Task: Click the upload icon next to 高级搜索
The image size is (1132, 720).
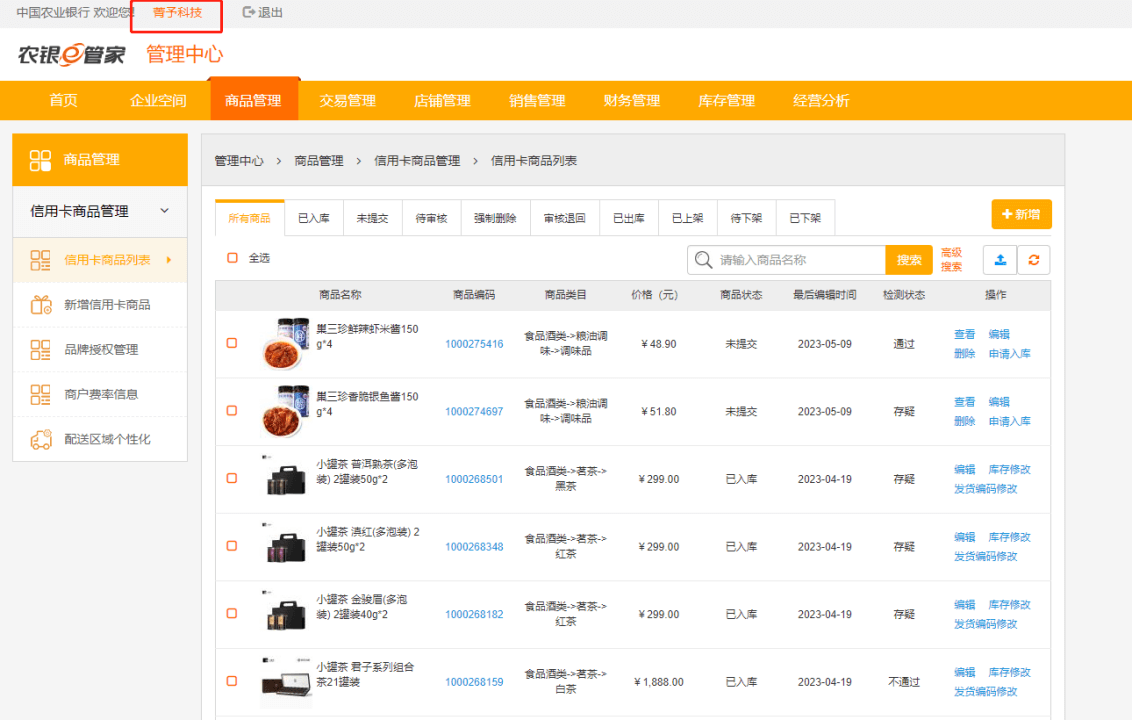Action: click(1000, 260)
